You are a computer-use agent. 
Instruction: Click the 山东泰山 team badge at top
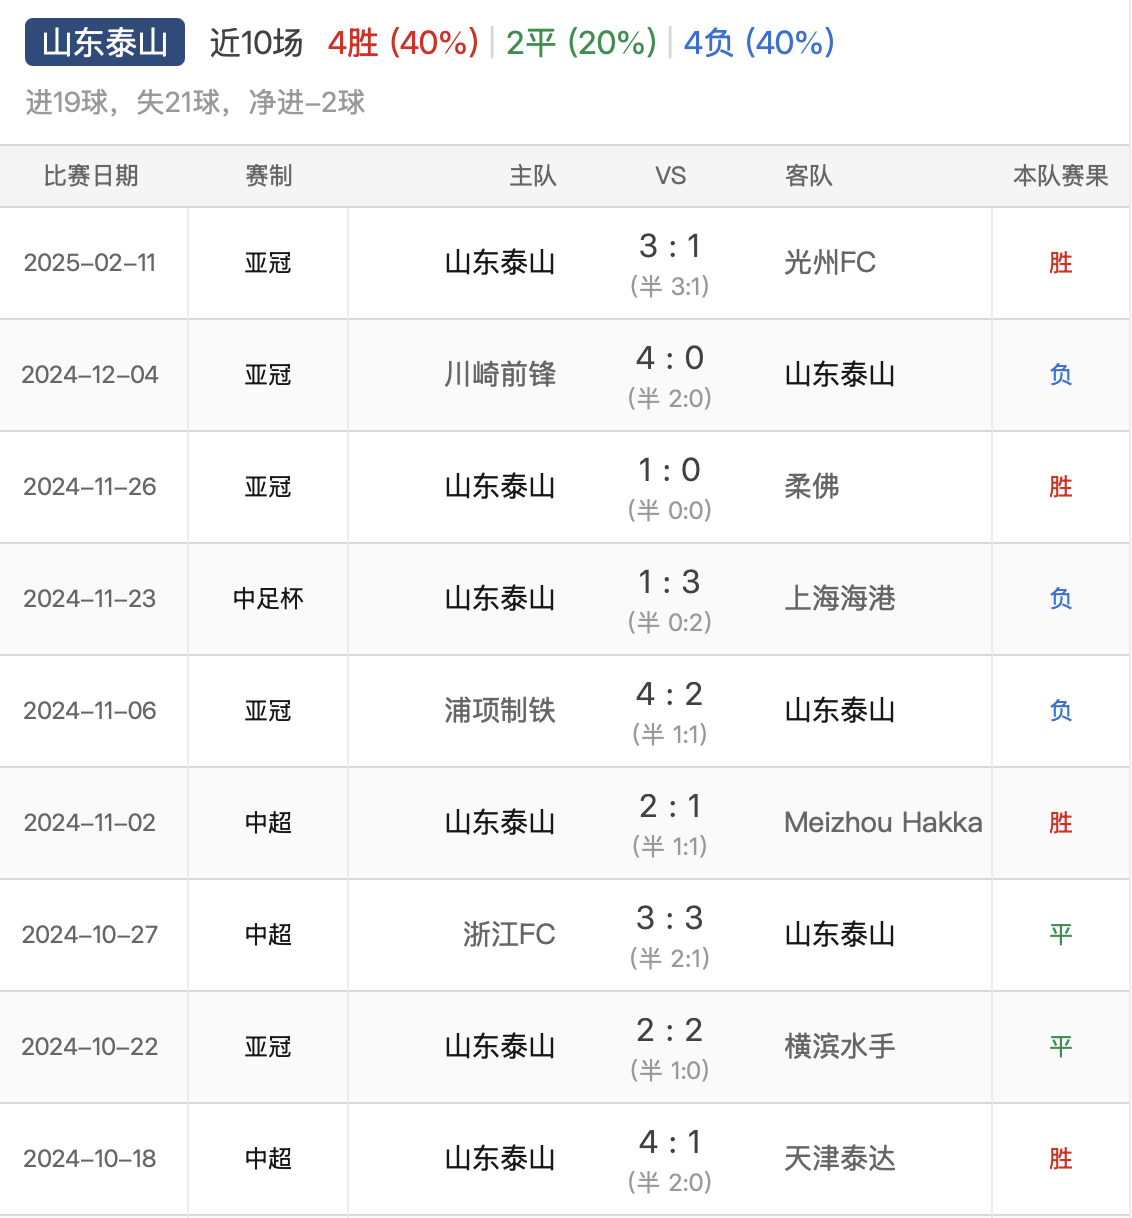(x=105, y=43)
